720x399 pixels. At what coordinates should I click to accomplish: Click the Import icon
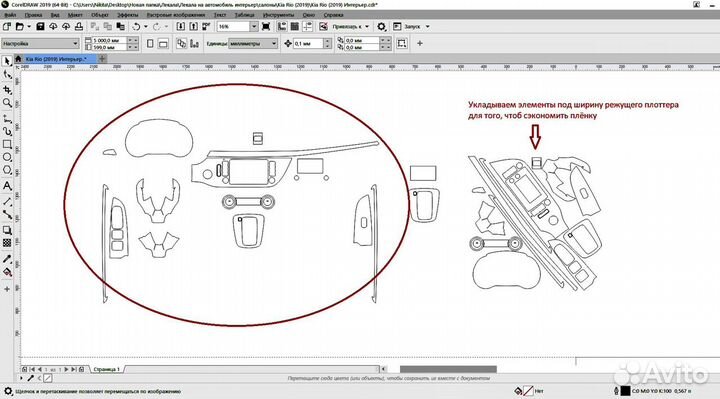click(x=181, y=27)
